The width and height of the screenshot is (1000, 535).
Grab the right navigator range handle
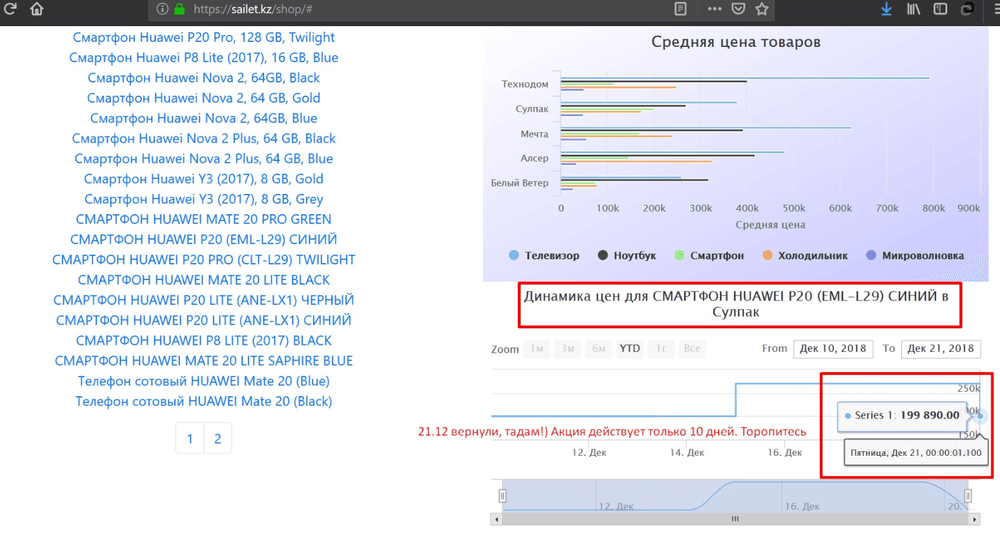968,495
